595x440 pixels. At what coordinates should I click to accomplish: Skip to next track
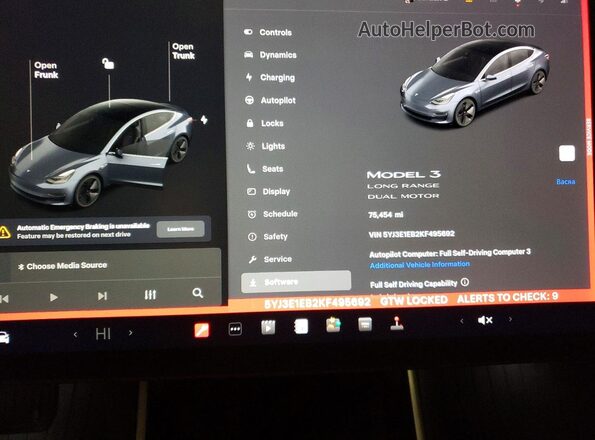click(102, 296)
